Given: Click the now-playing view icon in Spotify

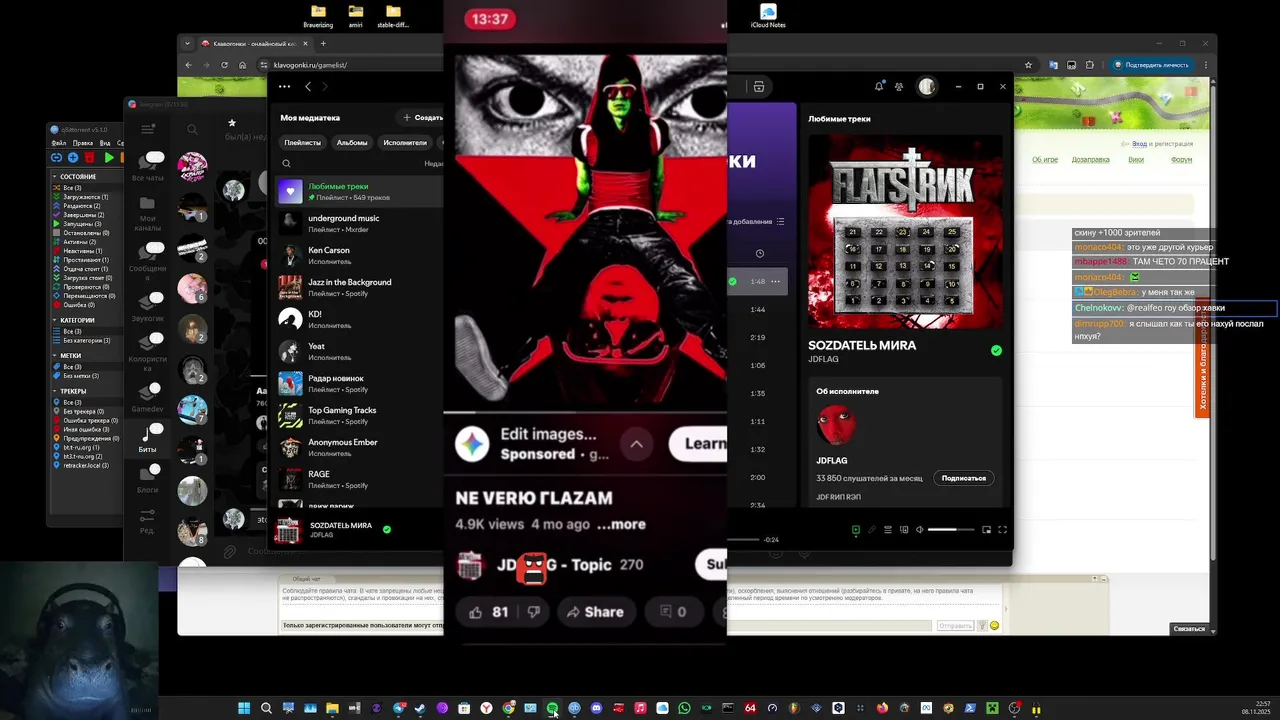Looking at the screenshot, I should coord(855,530).
